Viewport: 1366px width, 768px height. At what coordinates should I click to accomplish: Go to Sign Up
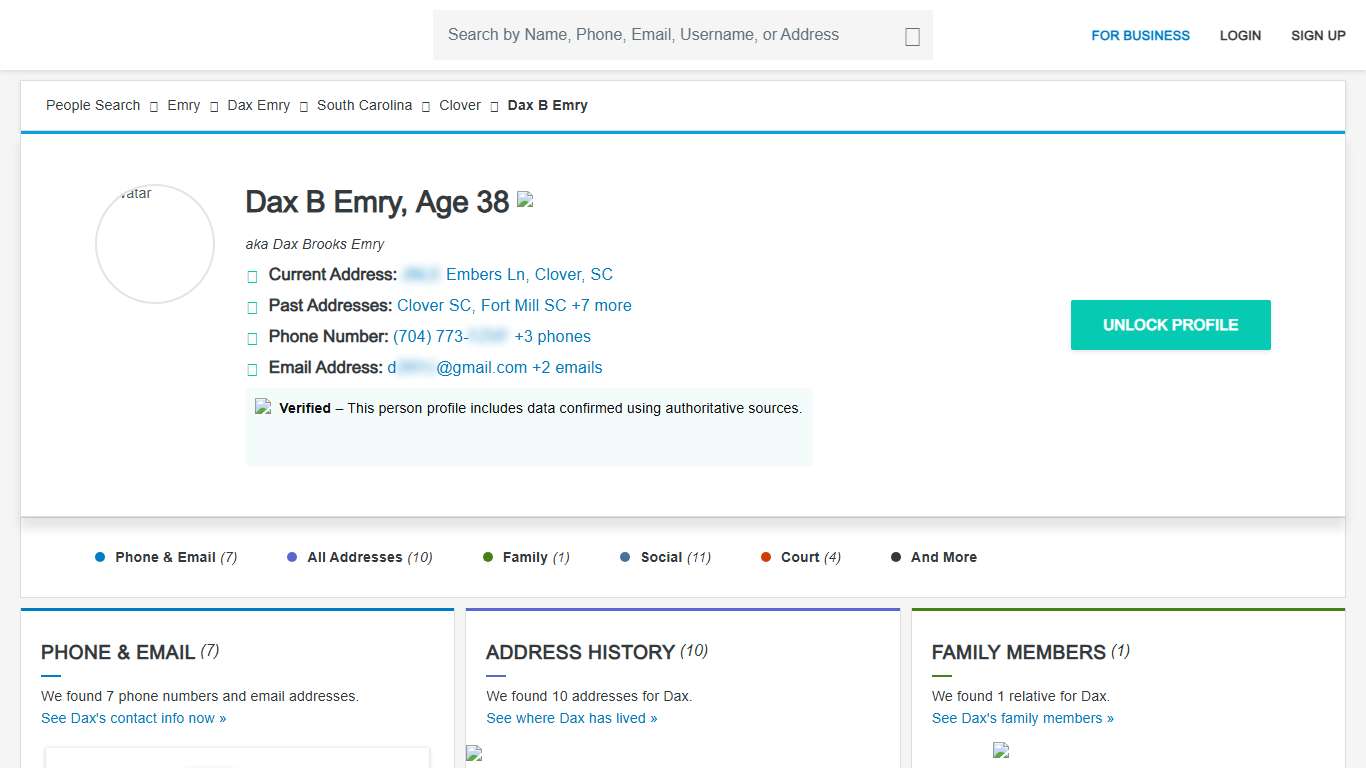coord(1318,35)
